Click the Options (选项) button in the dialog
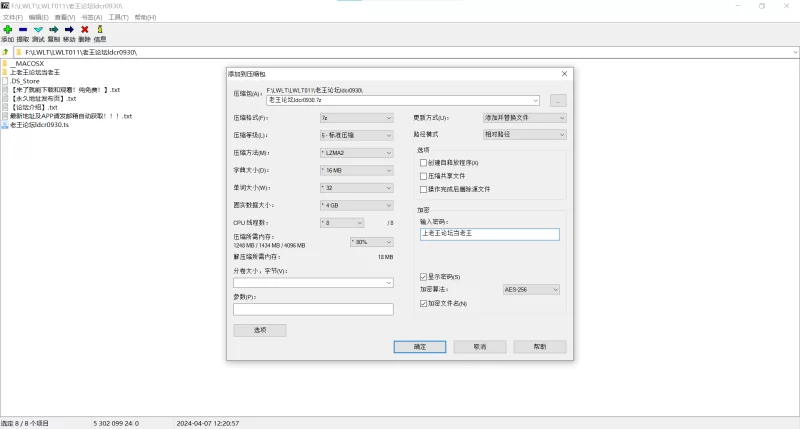Image resolution: width=800 pixels, height=429 pixels. [259, 330]
